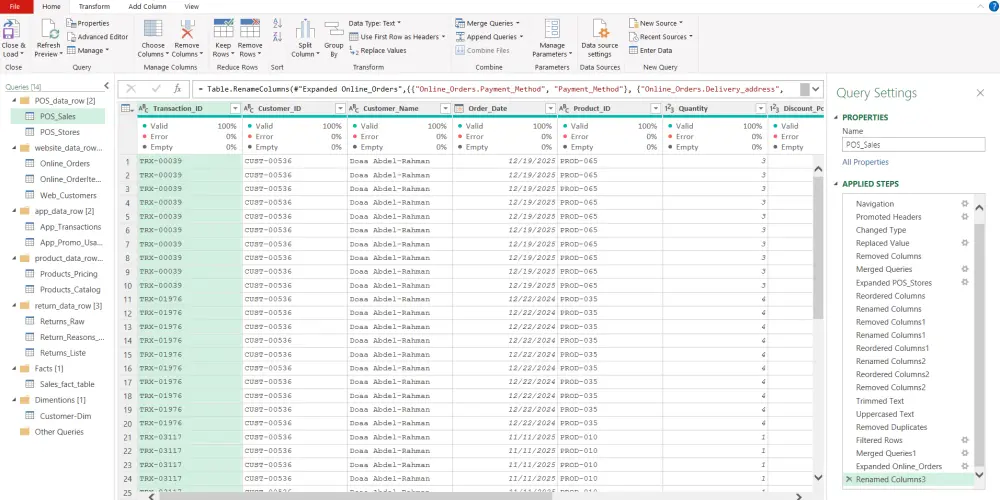Open query Properties in the ribbon
Viewport: 1000px width, 500px height.
(88, 23)
